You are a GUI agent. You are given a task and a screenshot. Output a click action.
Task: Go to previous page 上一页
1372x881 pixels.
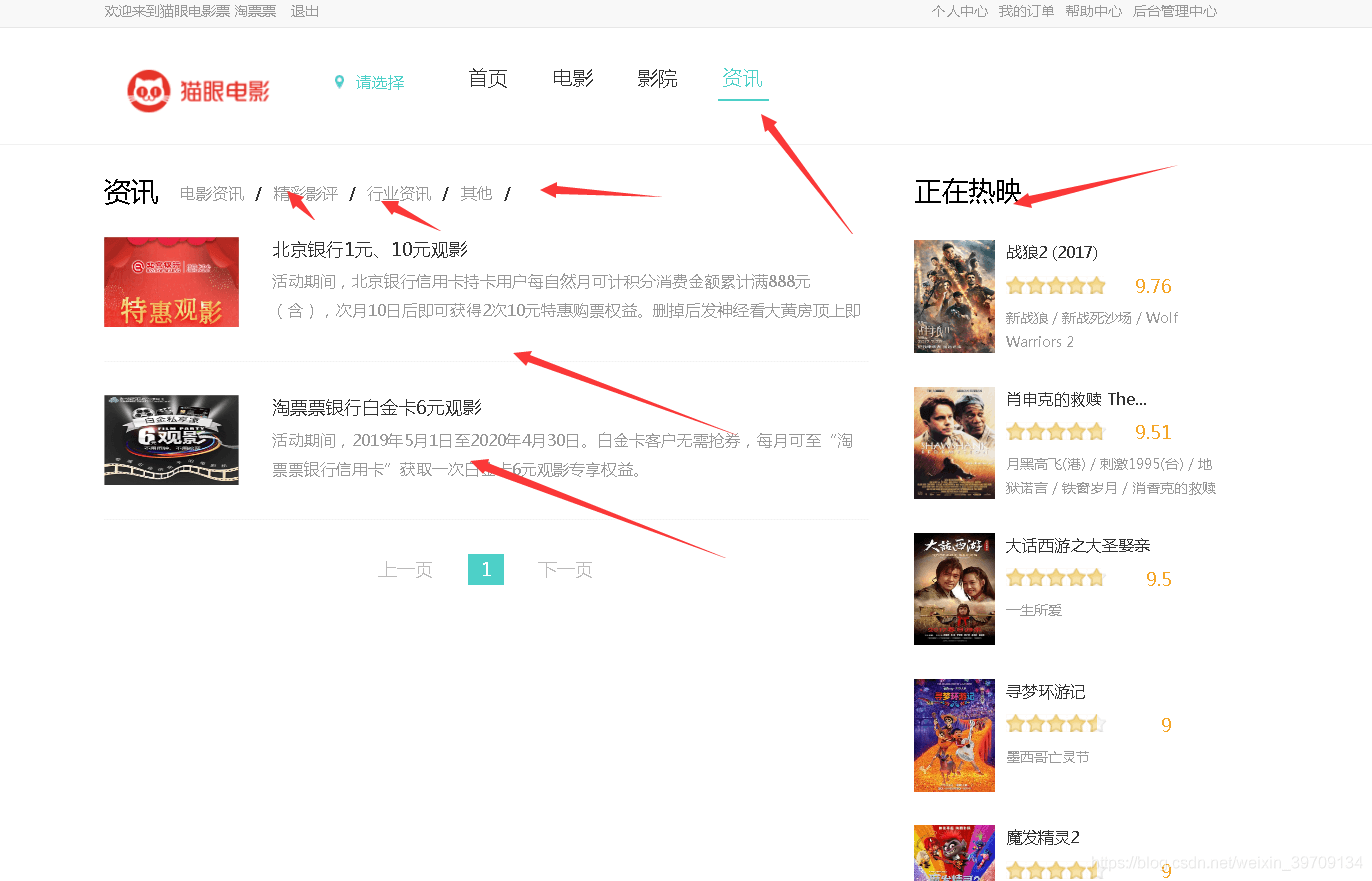405,570
